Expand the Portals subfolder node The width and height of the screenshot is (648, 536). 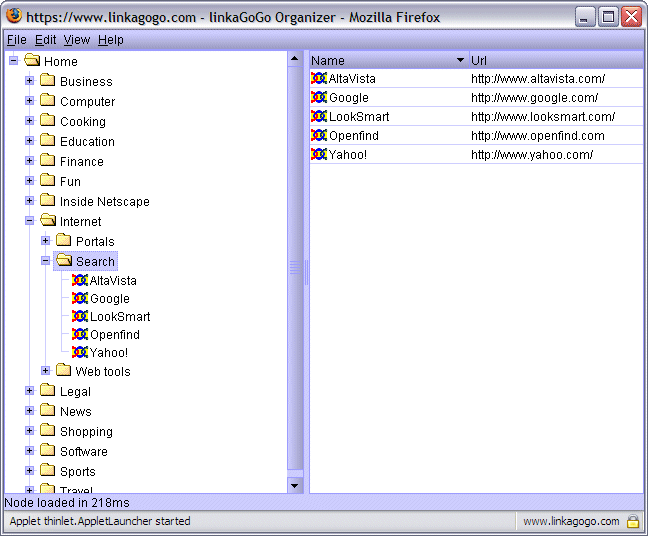(45, 241)
